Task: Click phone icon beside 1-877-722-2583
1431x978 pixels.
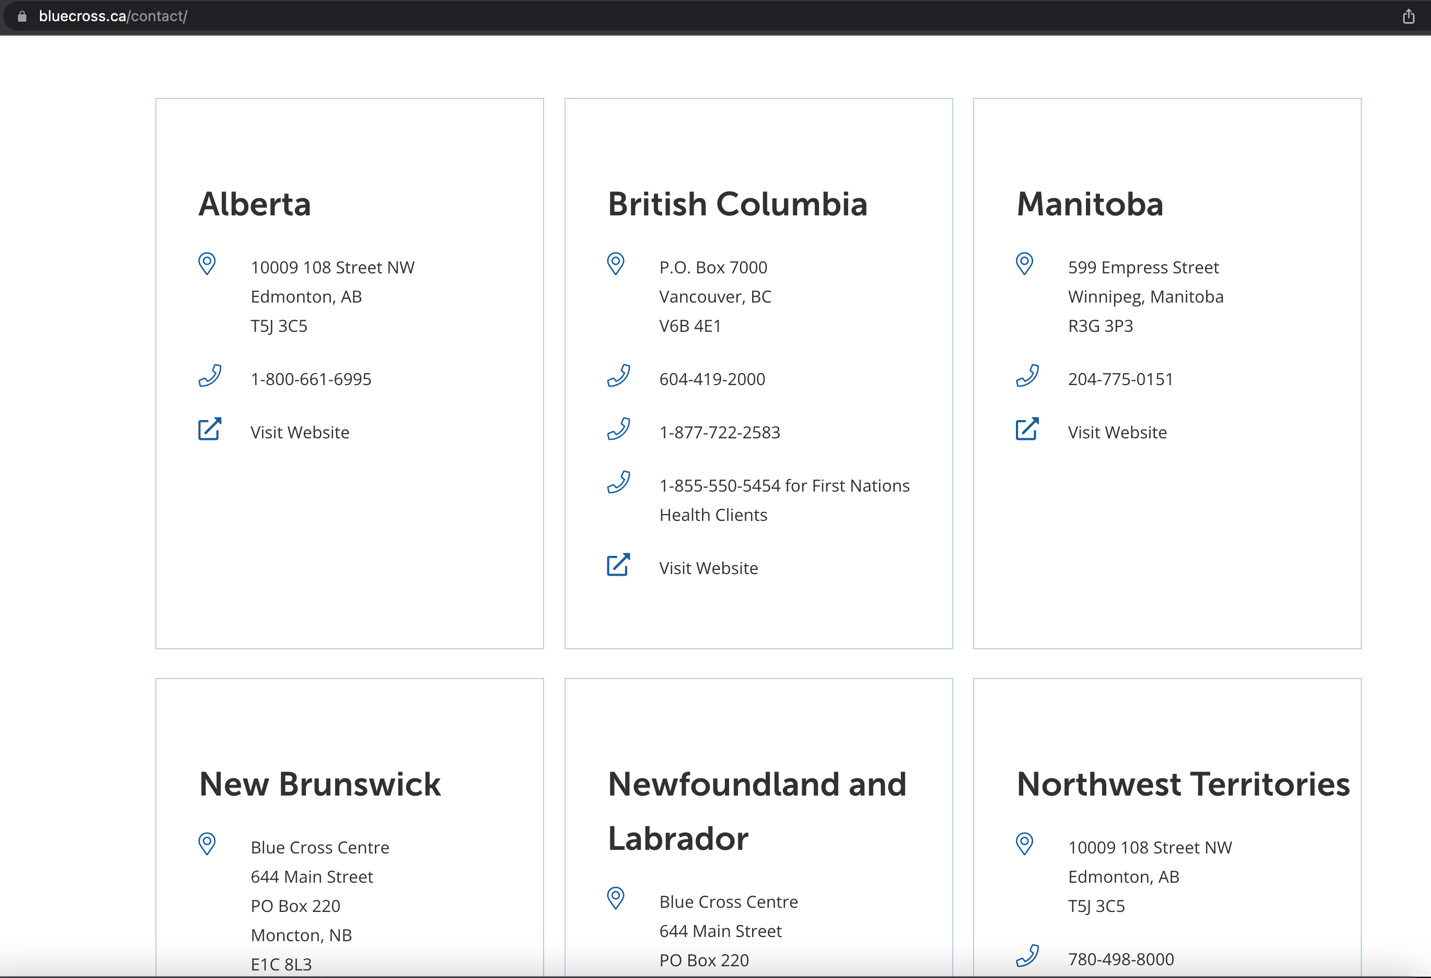Action: click(x=619, y=429)
